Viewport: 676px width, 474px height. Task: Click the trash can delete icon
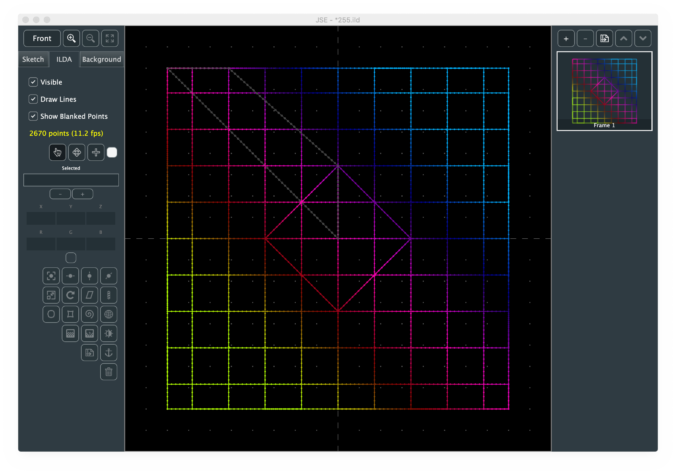click(x=108, y=371)
